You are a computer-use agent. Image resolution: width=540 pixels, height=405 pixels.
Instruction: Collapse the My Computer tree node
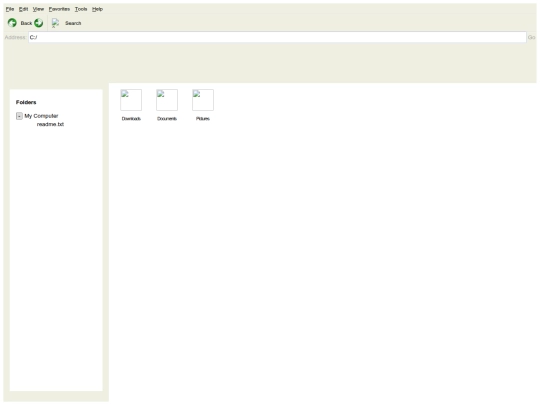[19, 116]
